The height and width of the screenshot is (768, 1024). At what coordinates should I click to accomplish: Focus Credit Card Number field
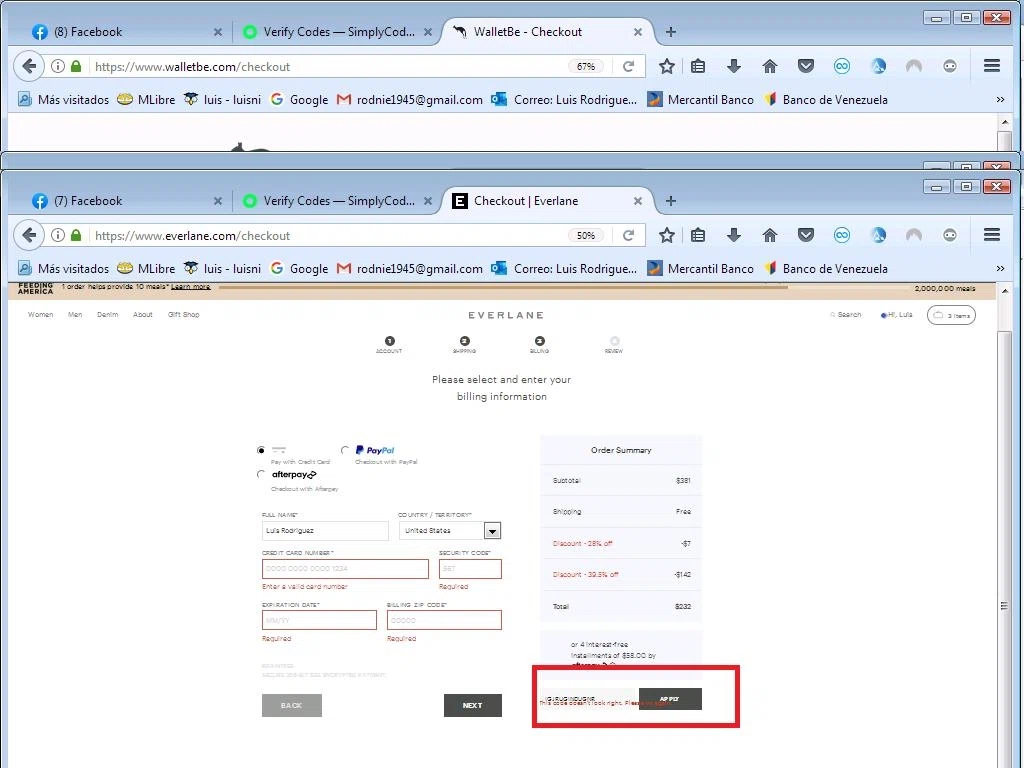pos(345,569)
